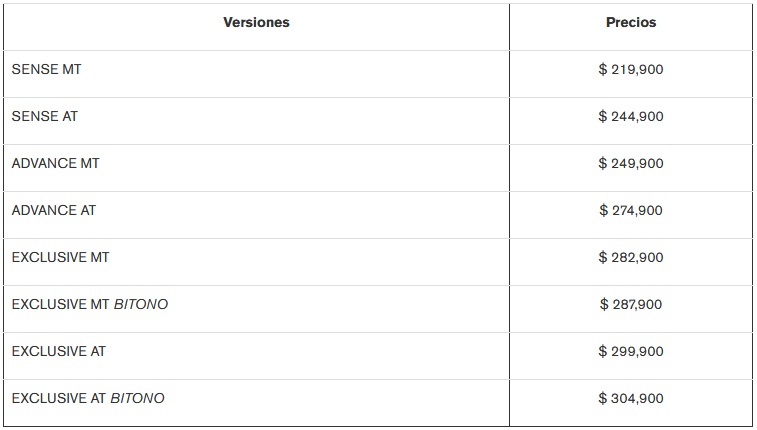
Task: Click the $ 219,900 price
Action: point(631,70)
